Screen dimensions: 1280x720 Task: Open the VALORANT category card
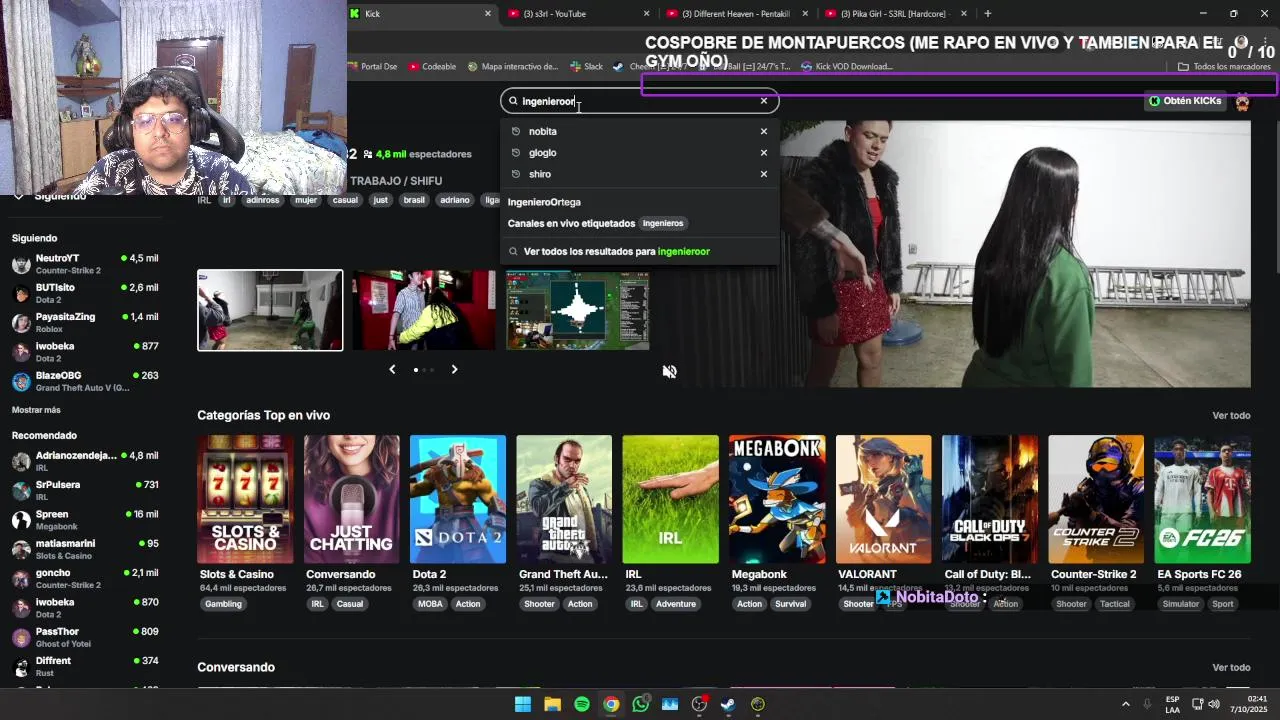click(883, 499)
